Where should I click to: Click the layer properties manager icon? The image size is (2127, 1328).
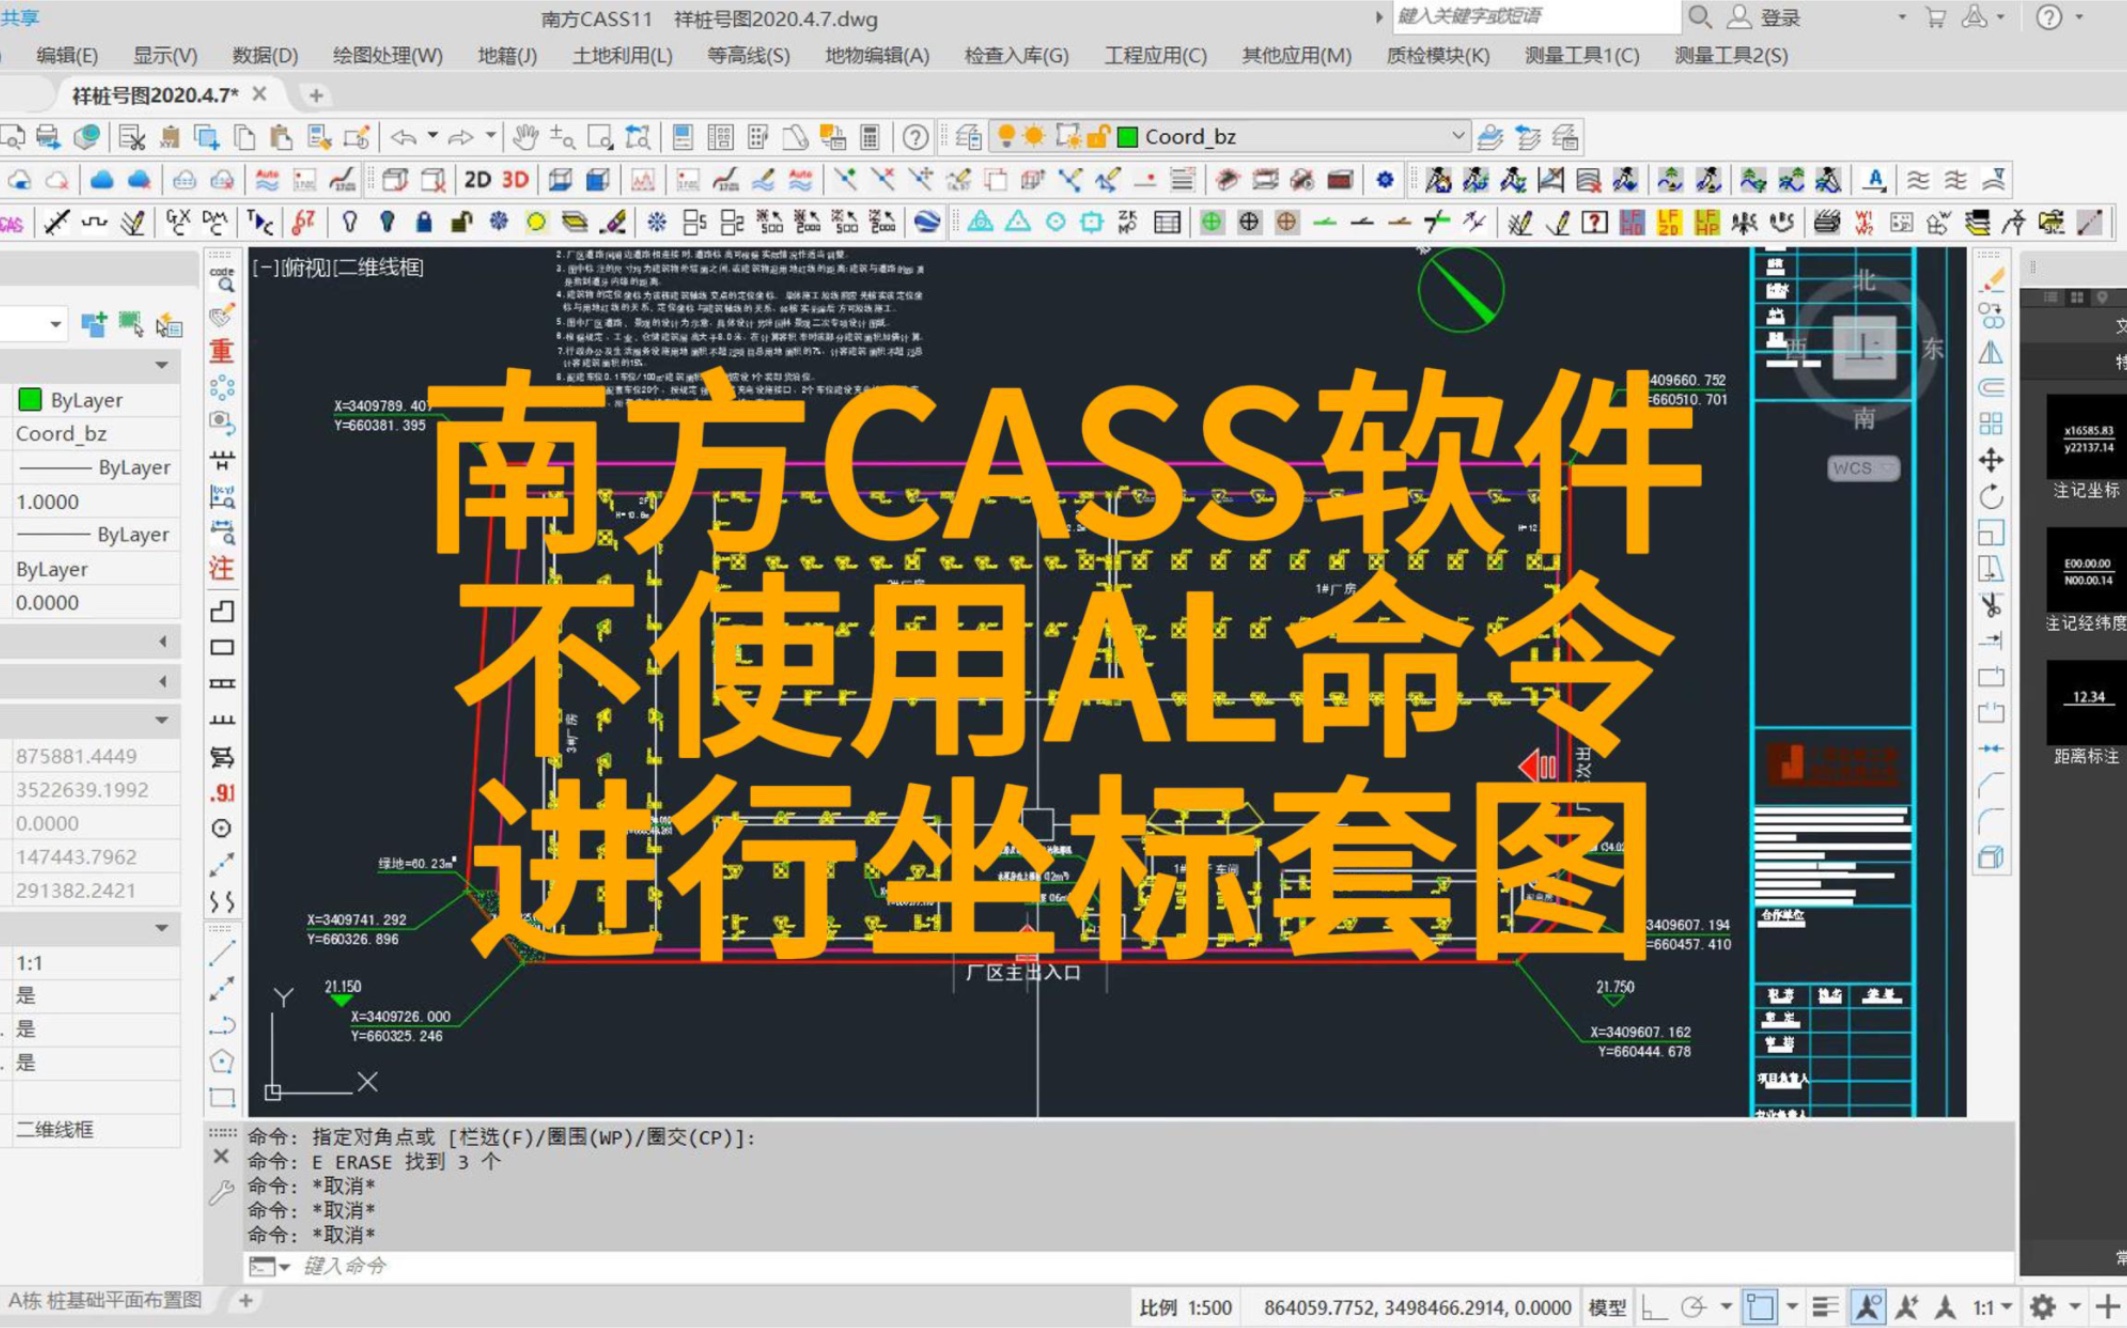coord(967,137)
